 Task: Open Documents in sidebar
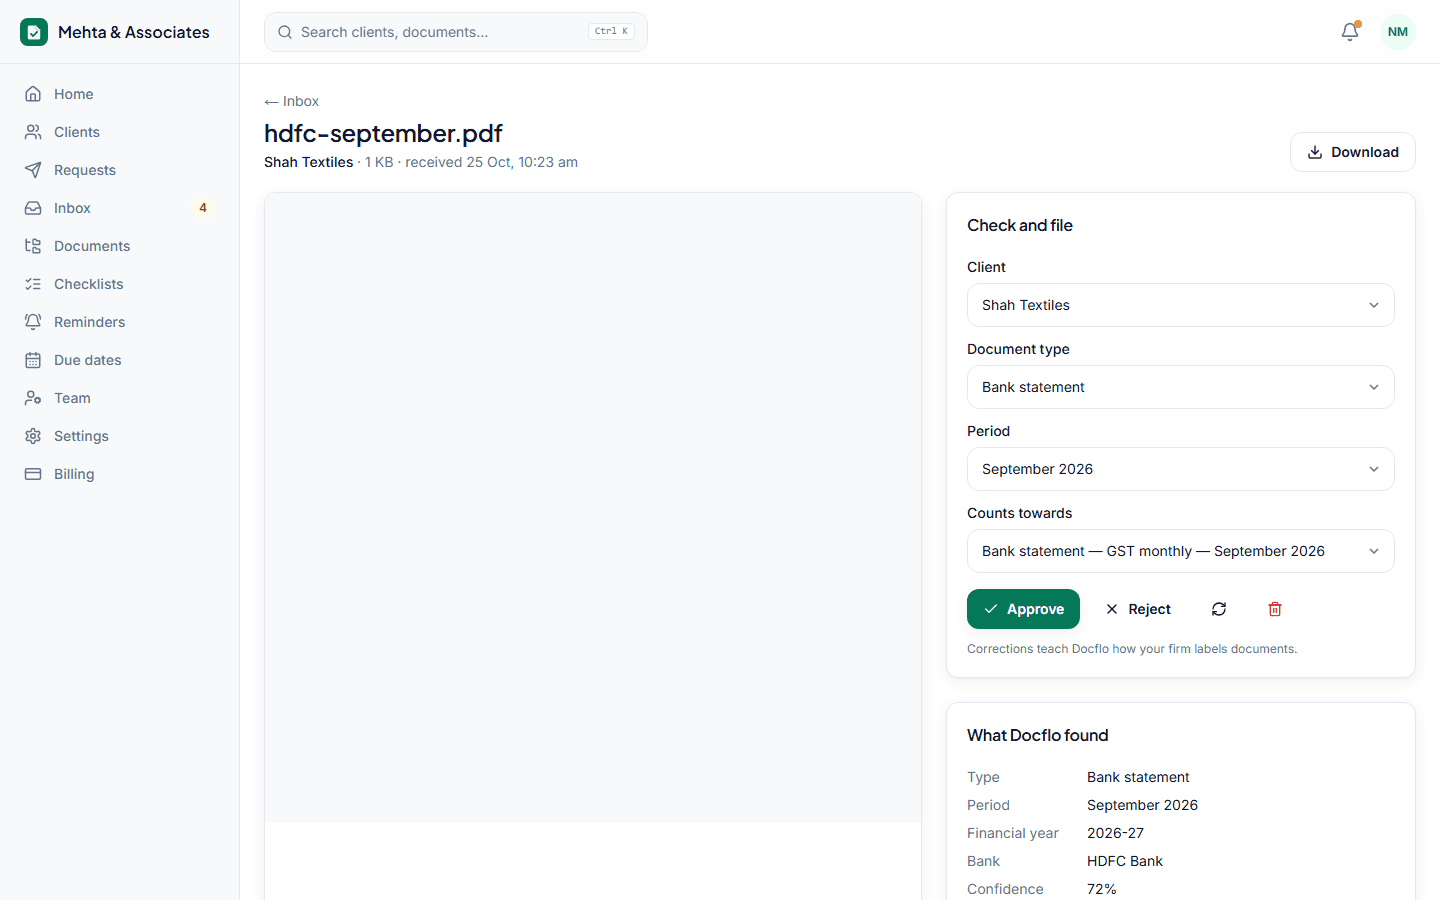point(120,246)
